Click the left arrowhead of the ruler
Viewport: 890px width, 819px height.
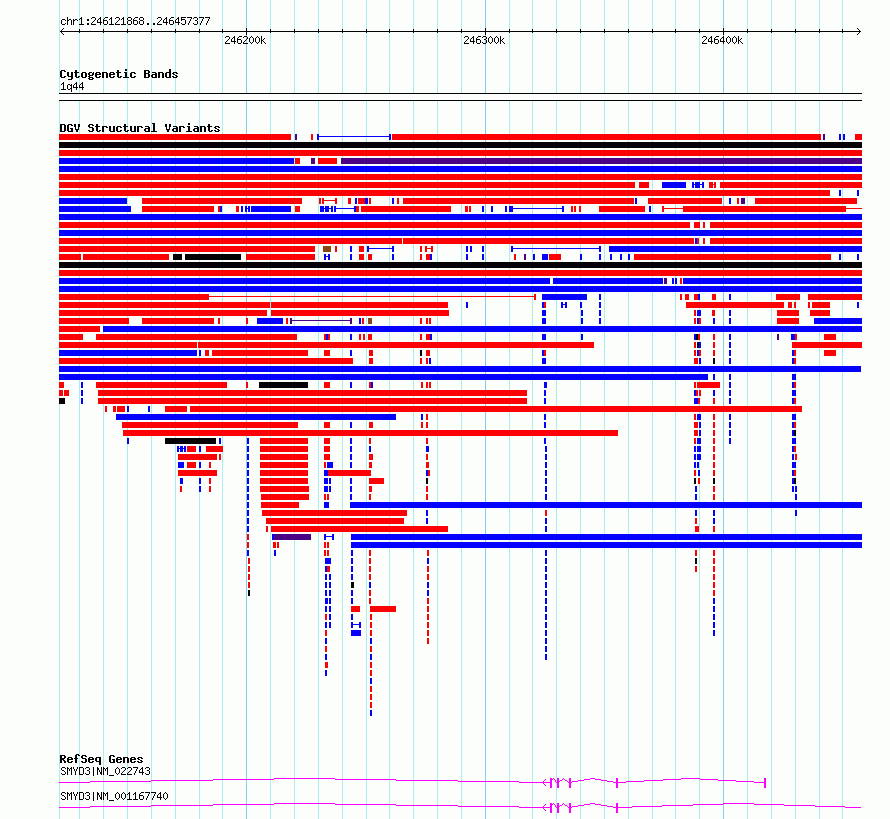[62, 32]
